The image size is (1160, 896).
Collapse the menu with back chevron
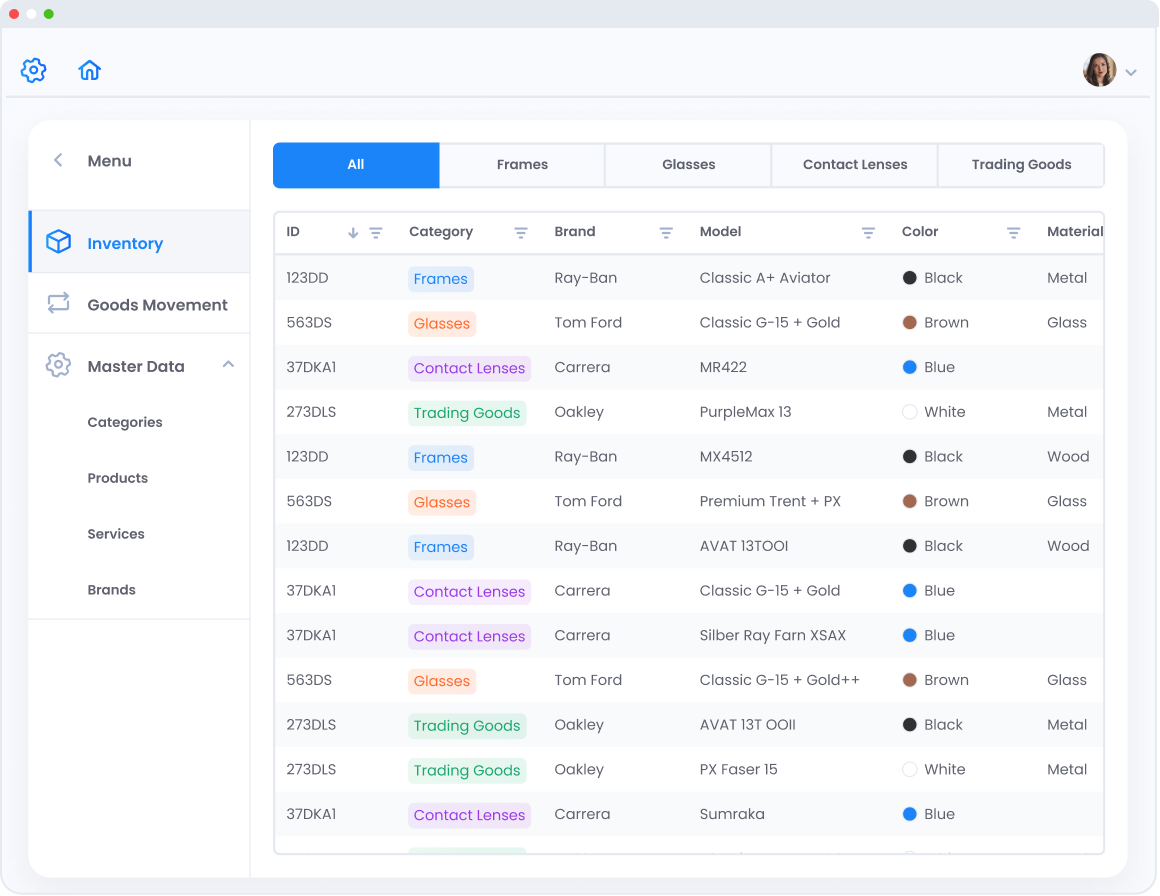[58, 160]
